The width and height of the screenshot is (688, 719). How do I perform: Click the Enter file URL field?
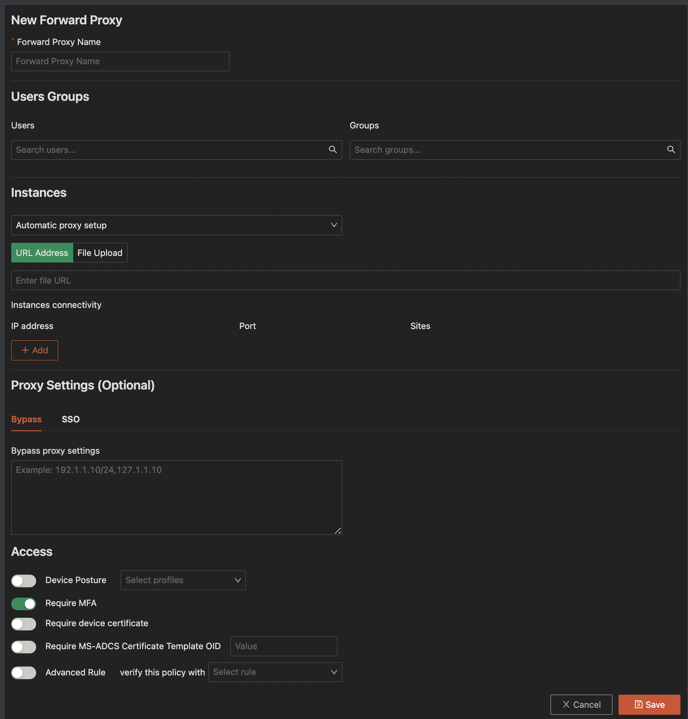pyautogui.click(x=345, y=280)
